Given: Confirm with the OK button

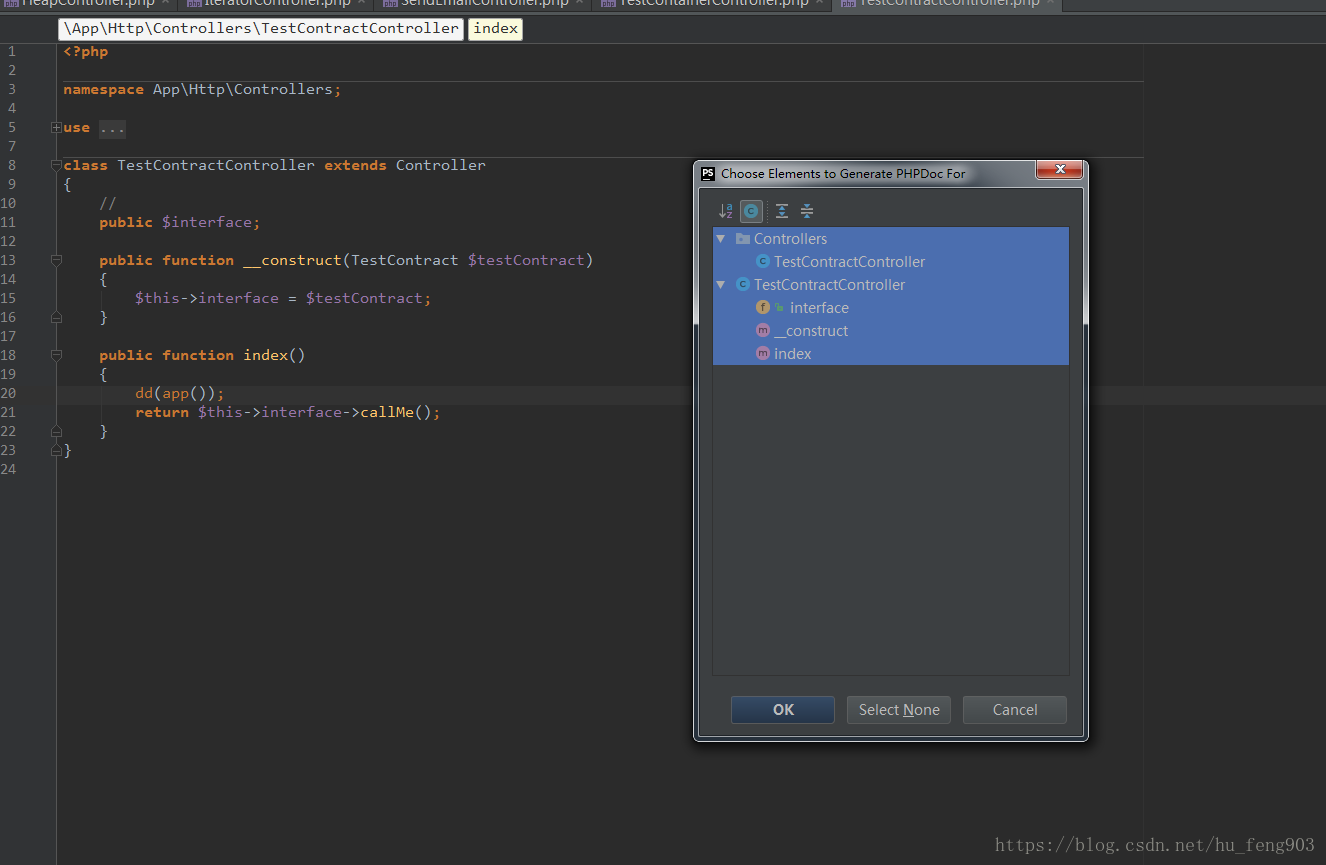Looking at the screenshot, I should click(x=783, y=710).
